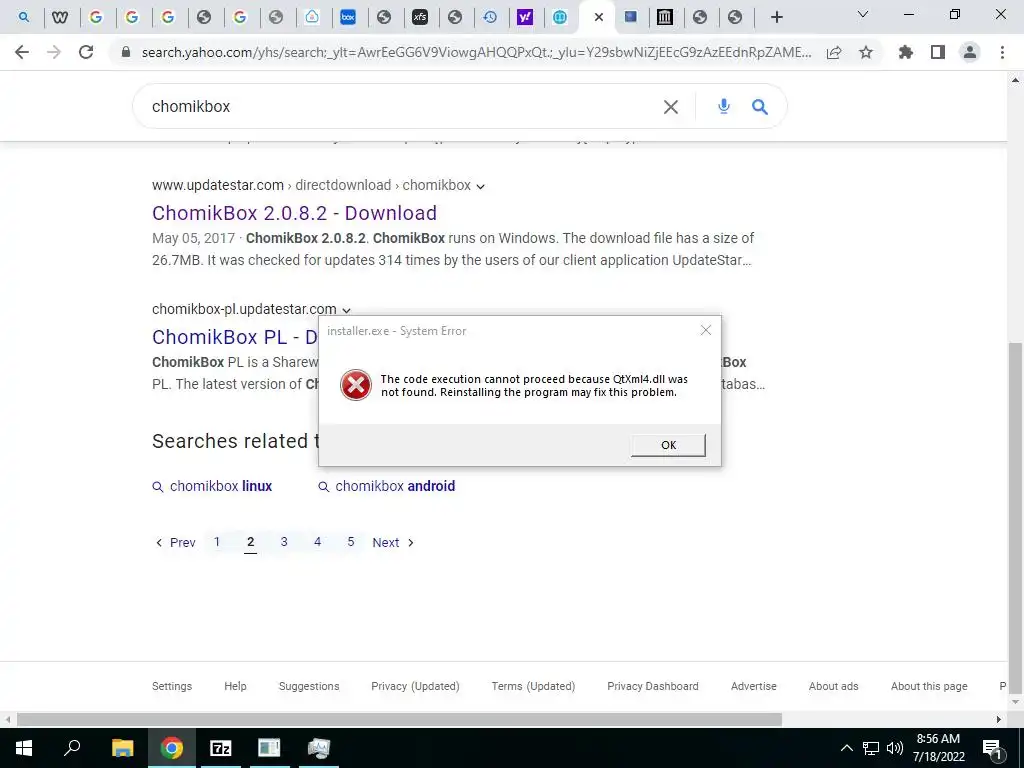Submit search with blue magnifier icon

(760, 106)
